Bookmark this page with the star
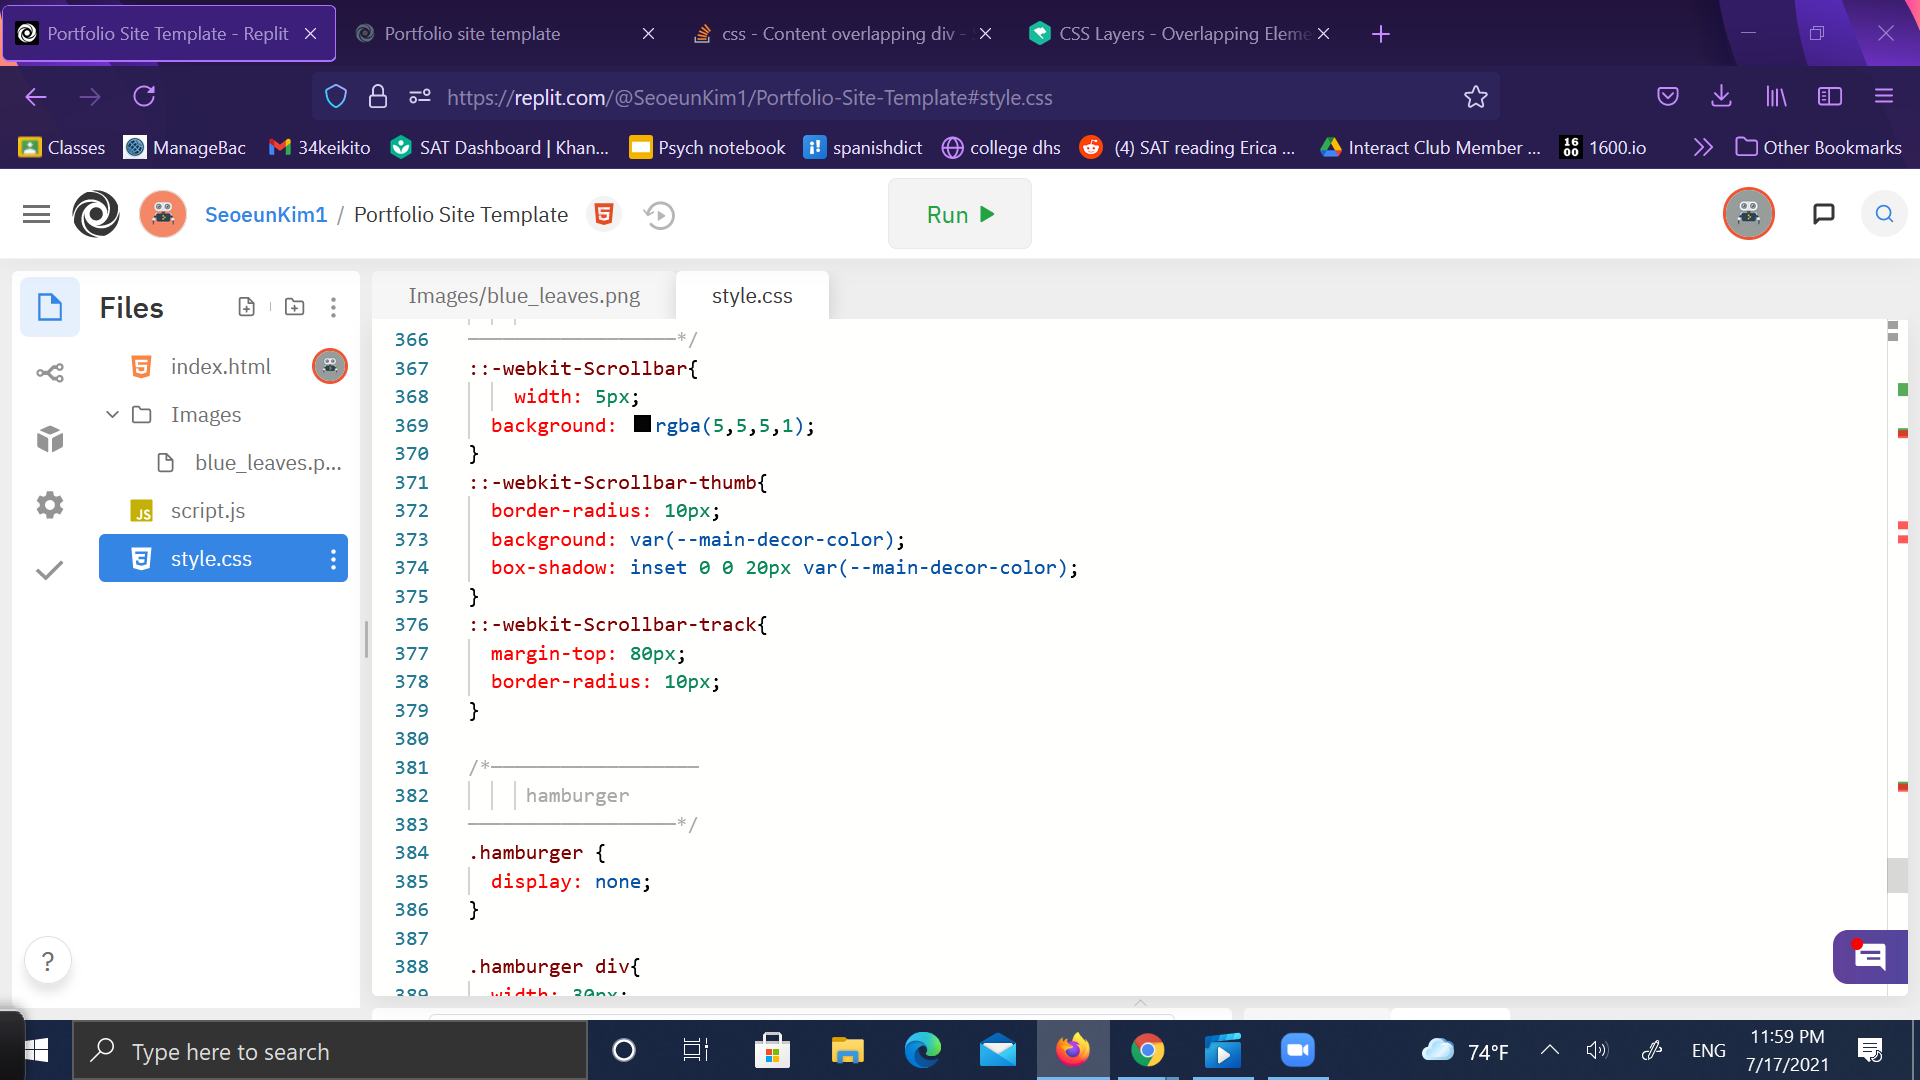Image resolution: width=1920 pixels, height=1080 pixels. 1475,97
